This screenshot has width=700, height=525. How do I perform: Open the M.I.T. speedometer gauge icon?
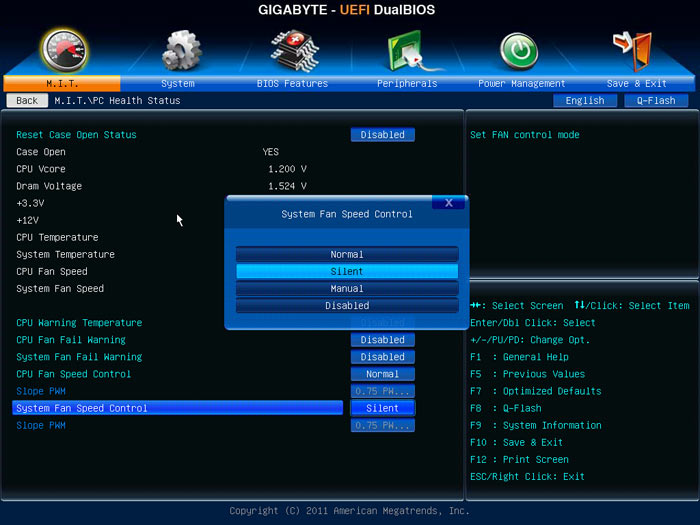(64, 51)
